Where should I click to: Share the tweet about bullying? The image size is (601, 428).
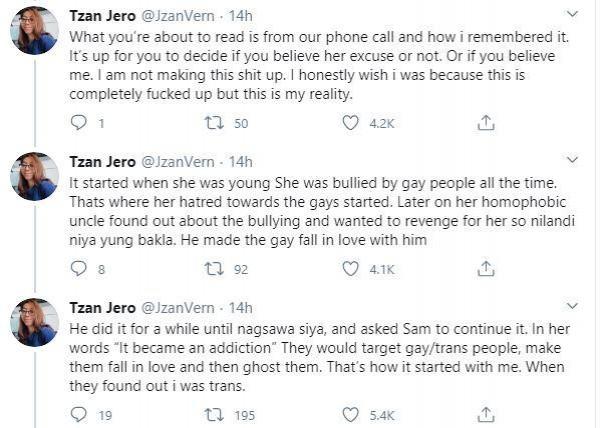(486, 268)
